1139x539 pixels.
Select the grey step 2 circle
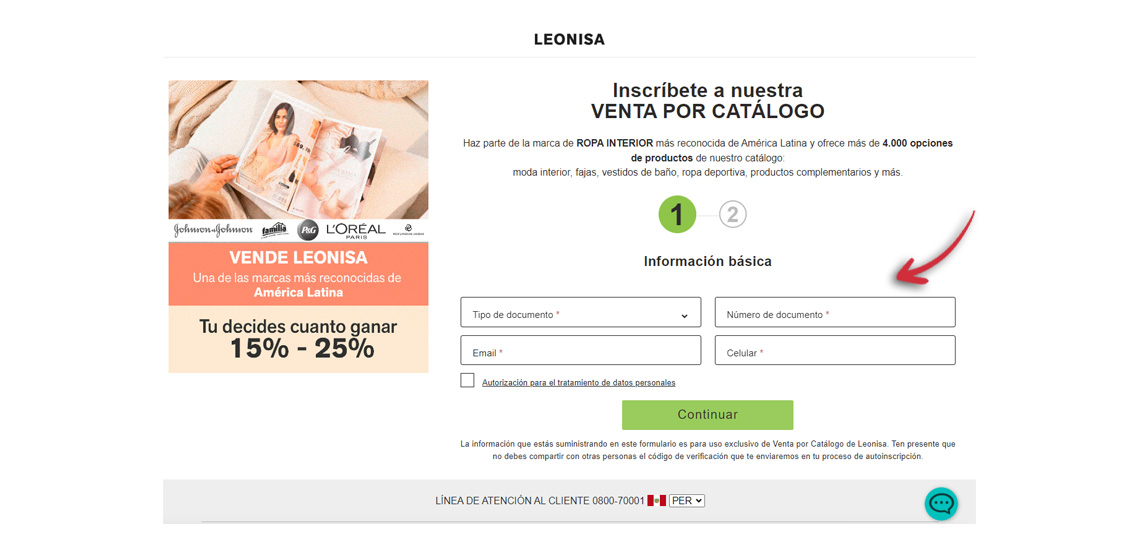(x=732, y=214)
